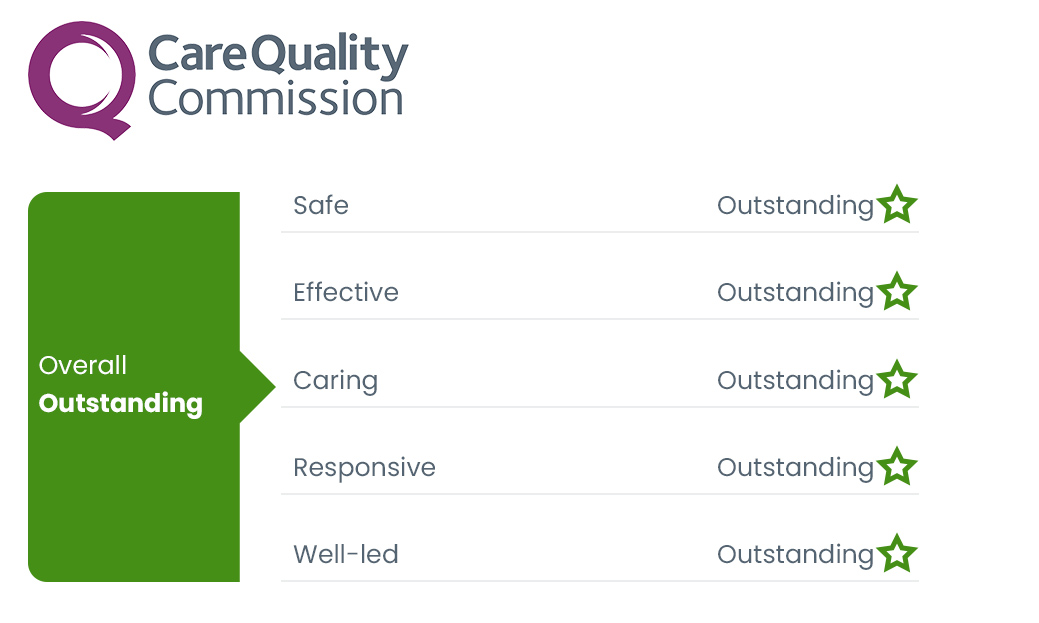Click the Outstanding rating text for Well-led
Image resolution: width=1039 pixels, height=623 pixels.
pos(795,555)
